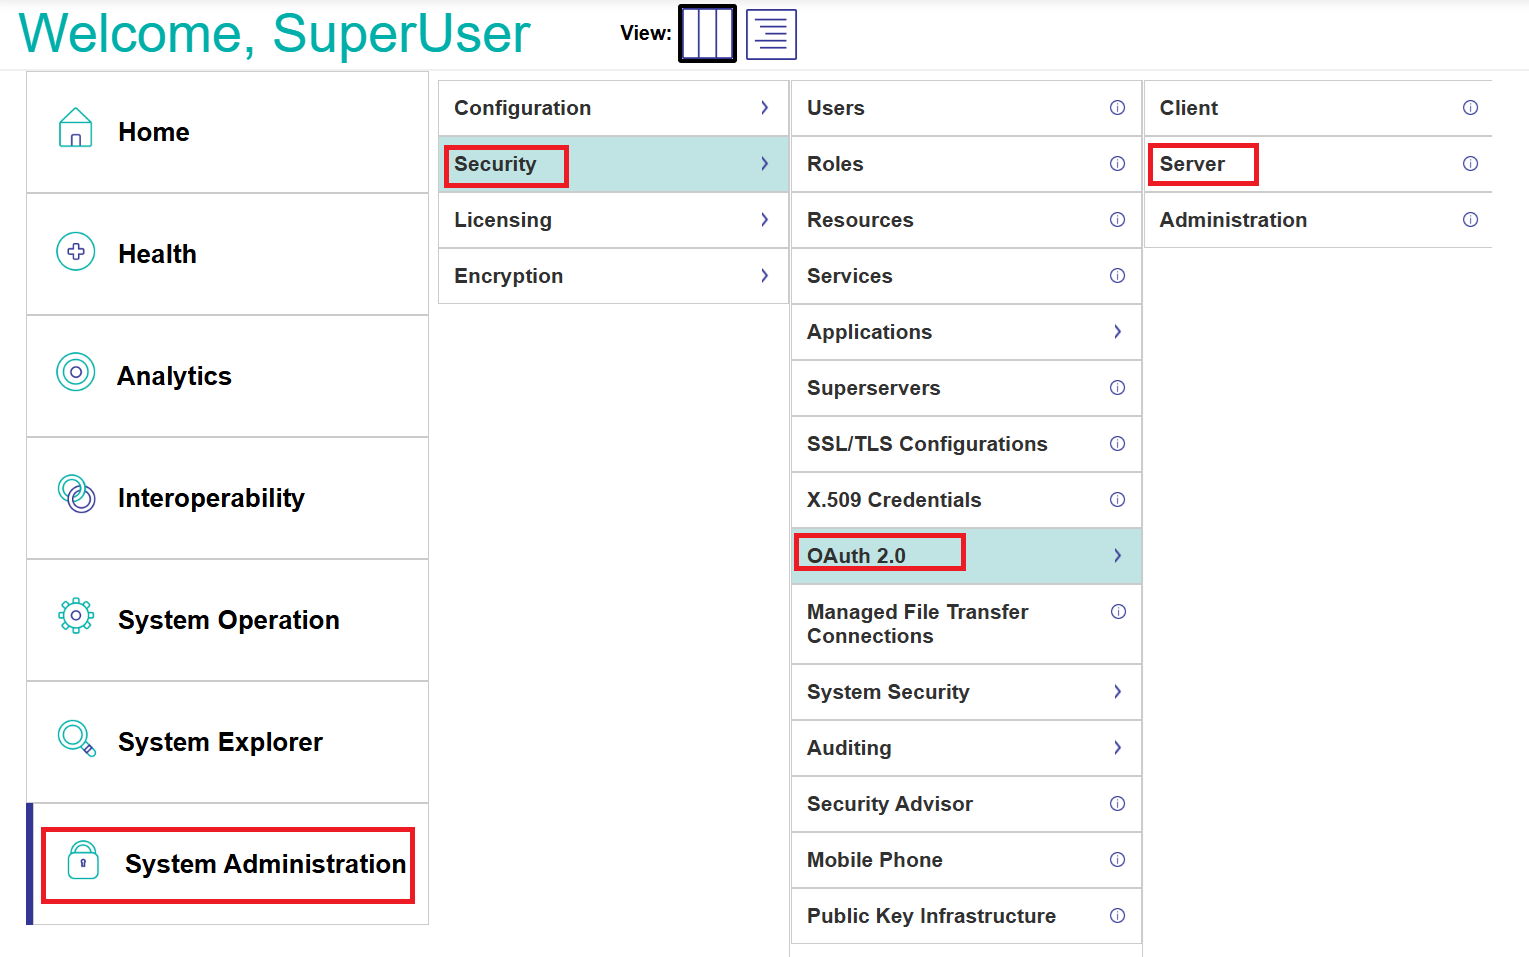Expand the Auditing submenu chevron
1529x957 pixels.
(x=1117, y=748)
